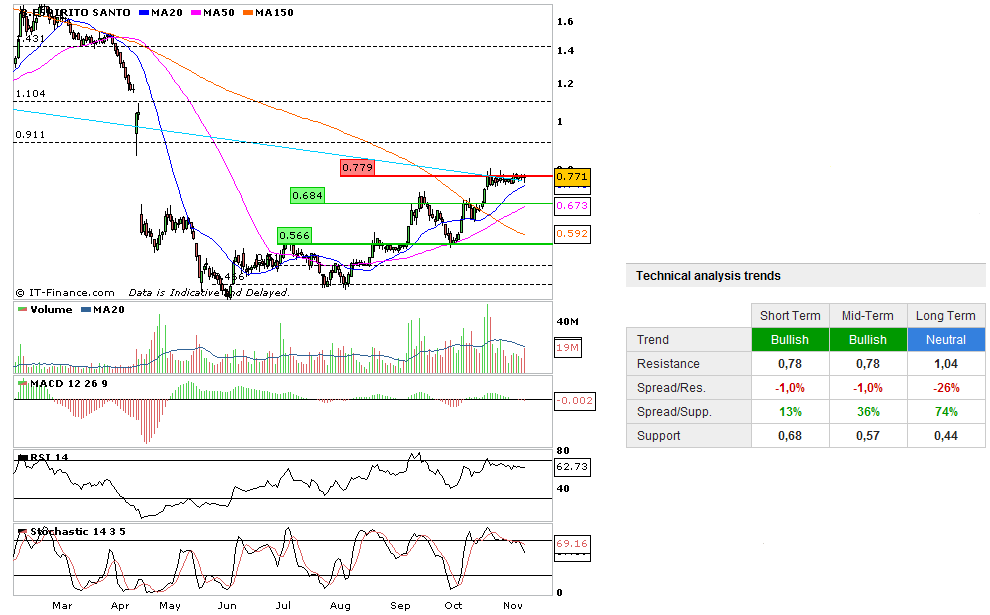Click the Mar month label on time axis
The image size is (990, 615).
[62, 606]
